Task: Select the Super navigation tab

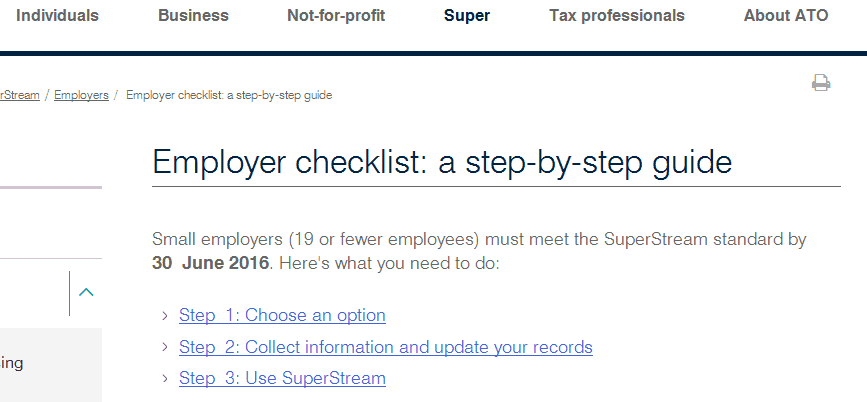Action: [467, 15]
